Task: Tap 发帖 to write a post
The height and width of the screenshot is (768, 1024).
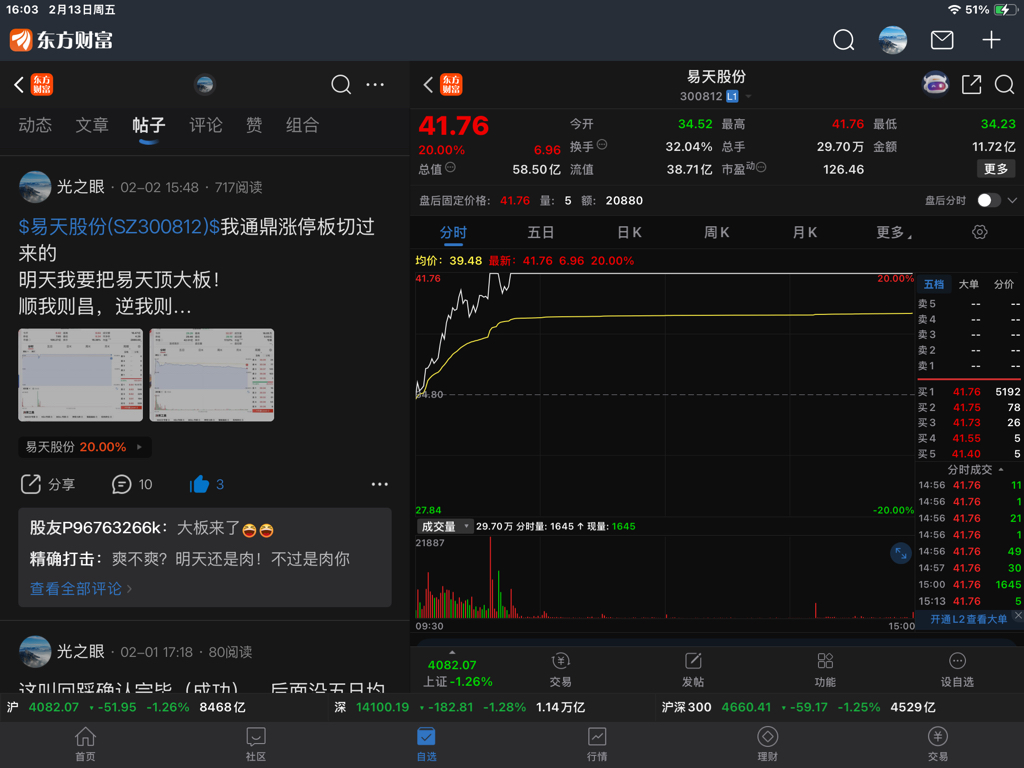Action: point(693,669)
